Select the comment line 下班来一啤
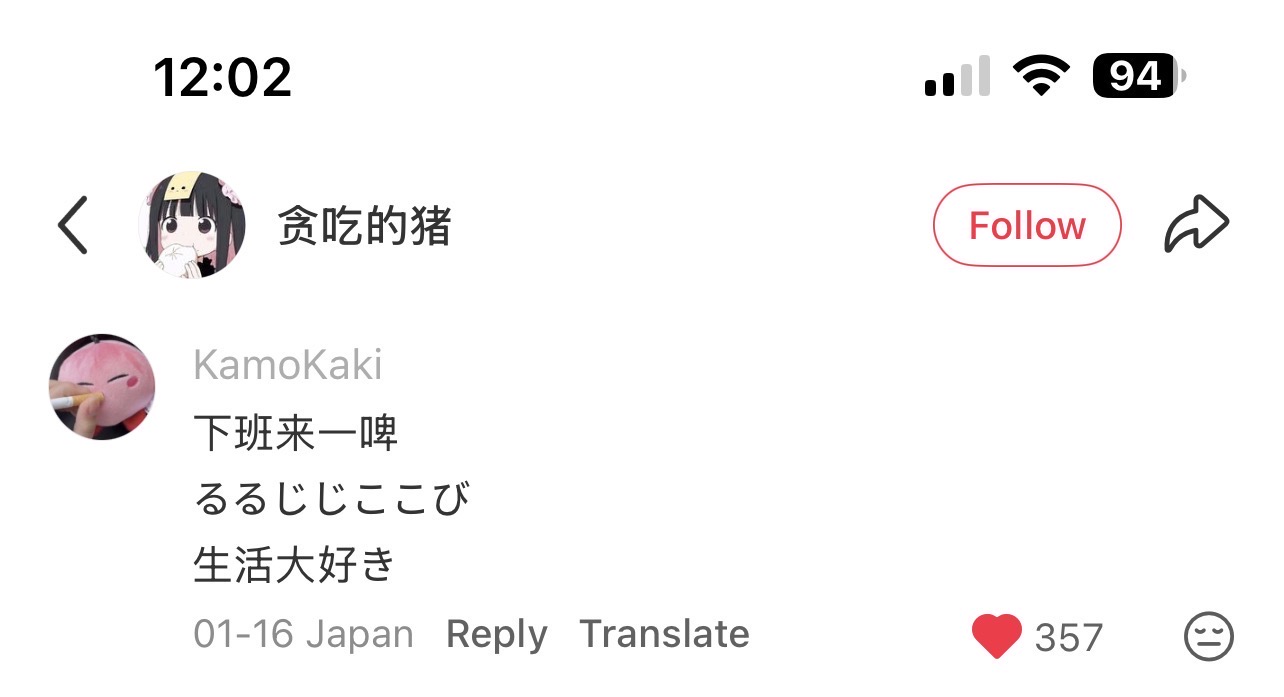Viewport: 1284px width, 697px height. tap(296, 434)
